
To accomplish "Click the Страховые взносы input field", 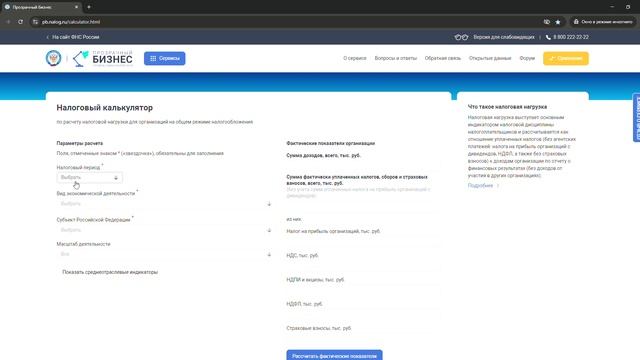I will point(363,338).
